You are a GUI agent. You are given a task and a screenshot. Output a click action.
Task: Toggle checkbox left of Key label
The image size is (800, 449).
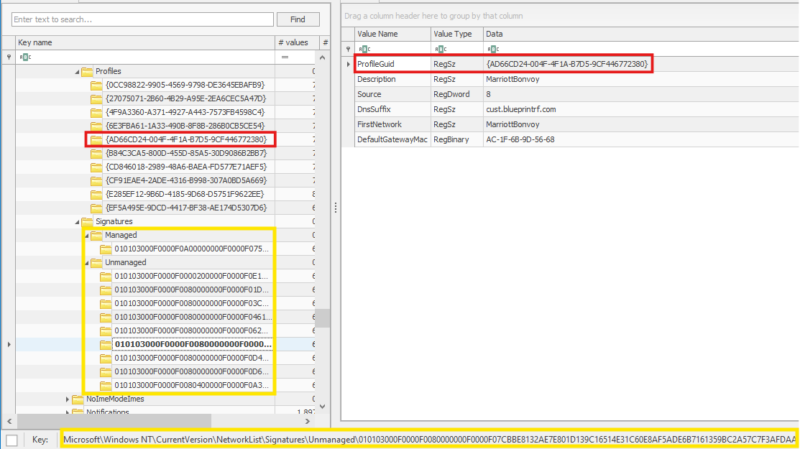click(x=12, y=439)
